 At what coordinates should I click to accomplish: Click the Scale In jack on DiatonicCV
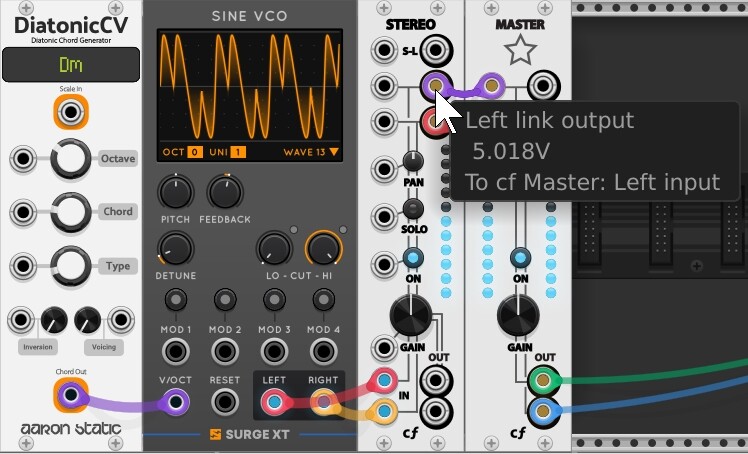coord(71,112)
